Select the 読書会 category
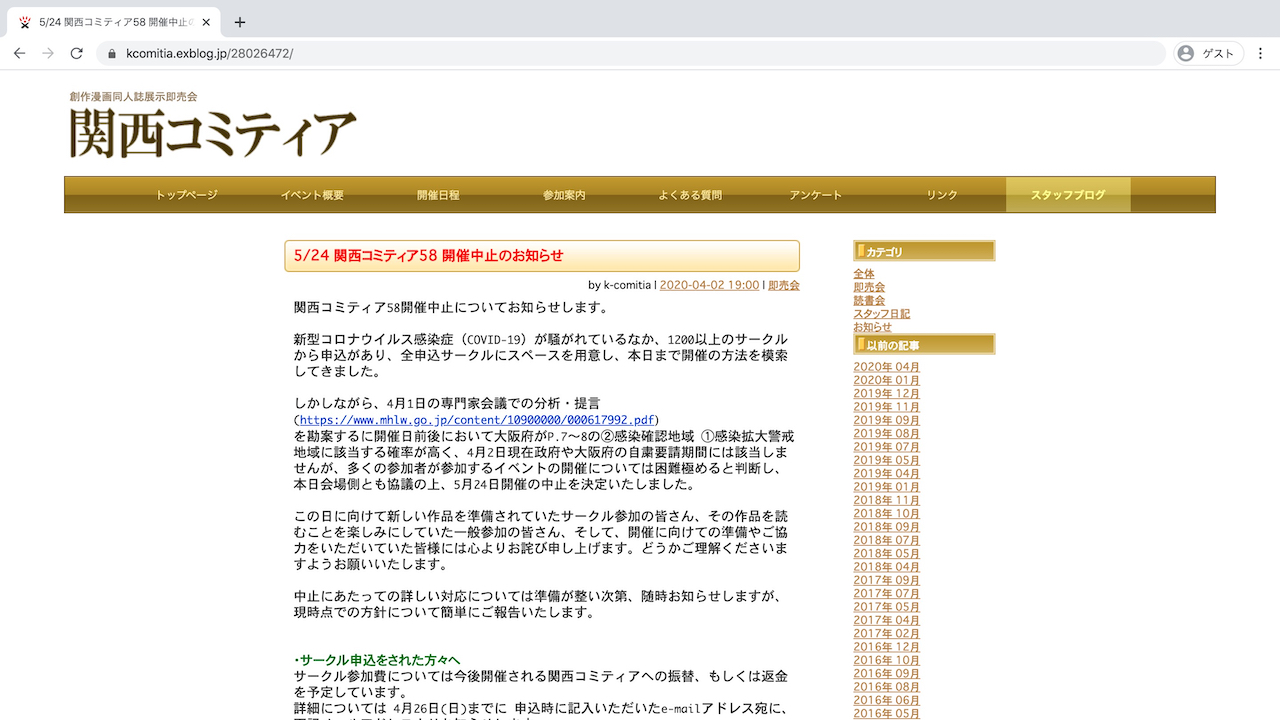The height and width of the screenshot is (720, 1280). (x=869, y=300)
